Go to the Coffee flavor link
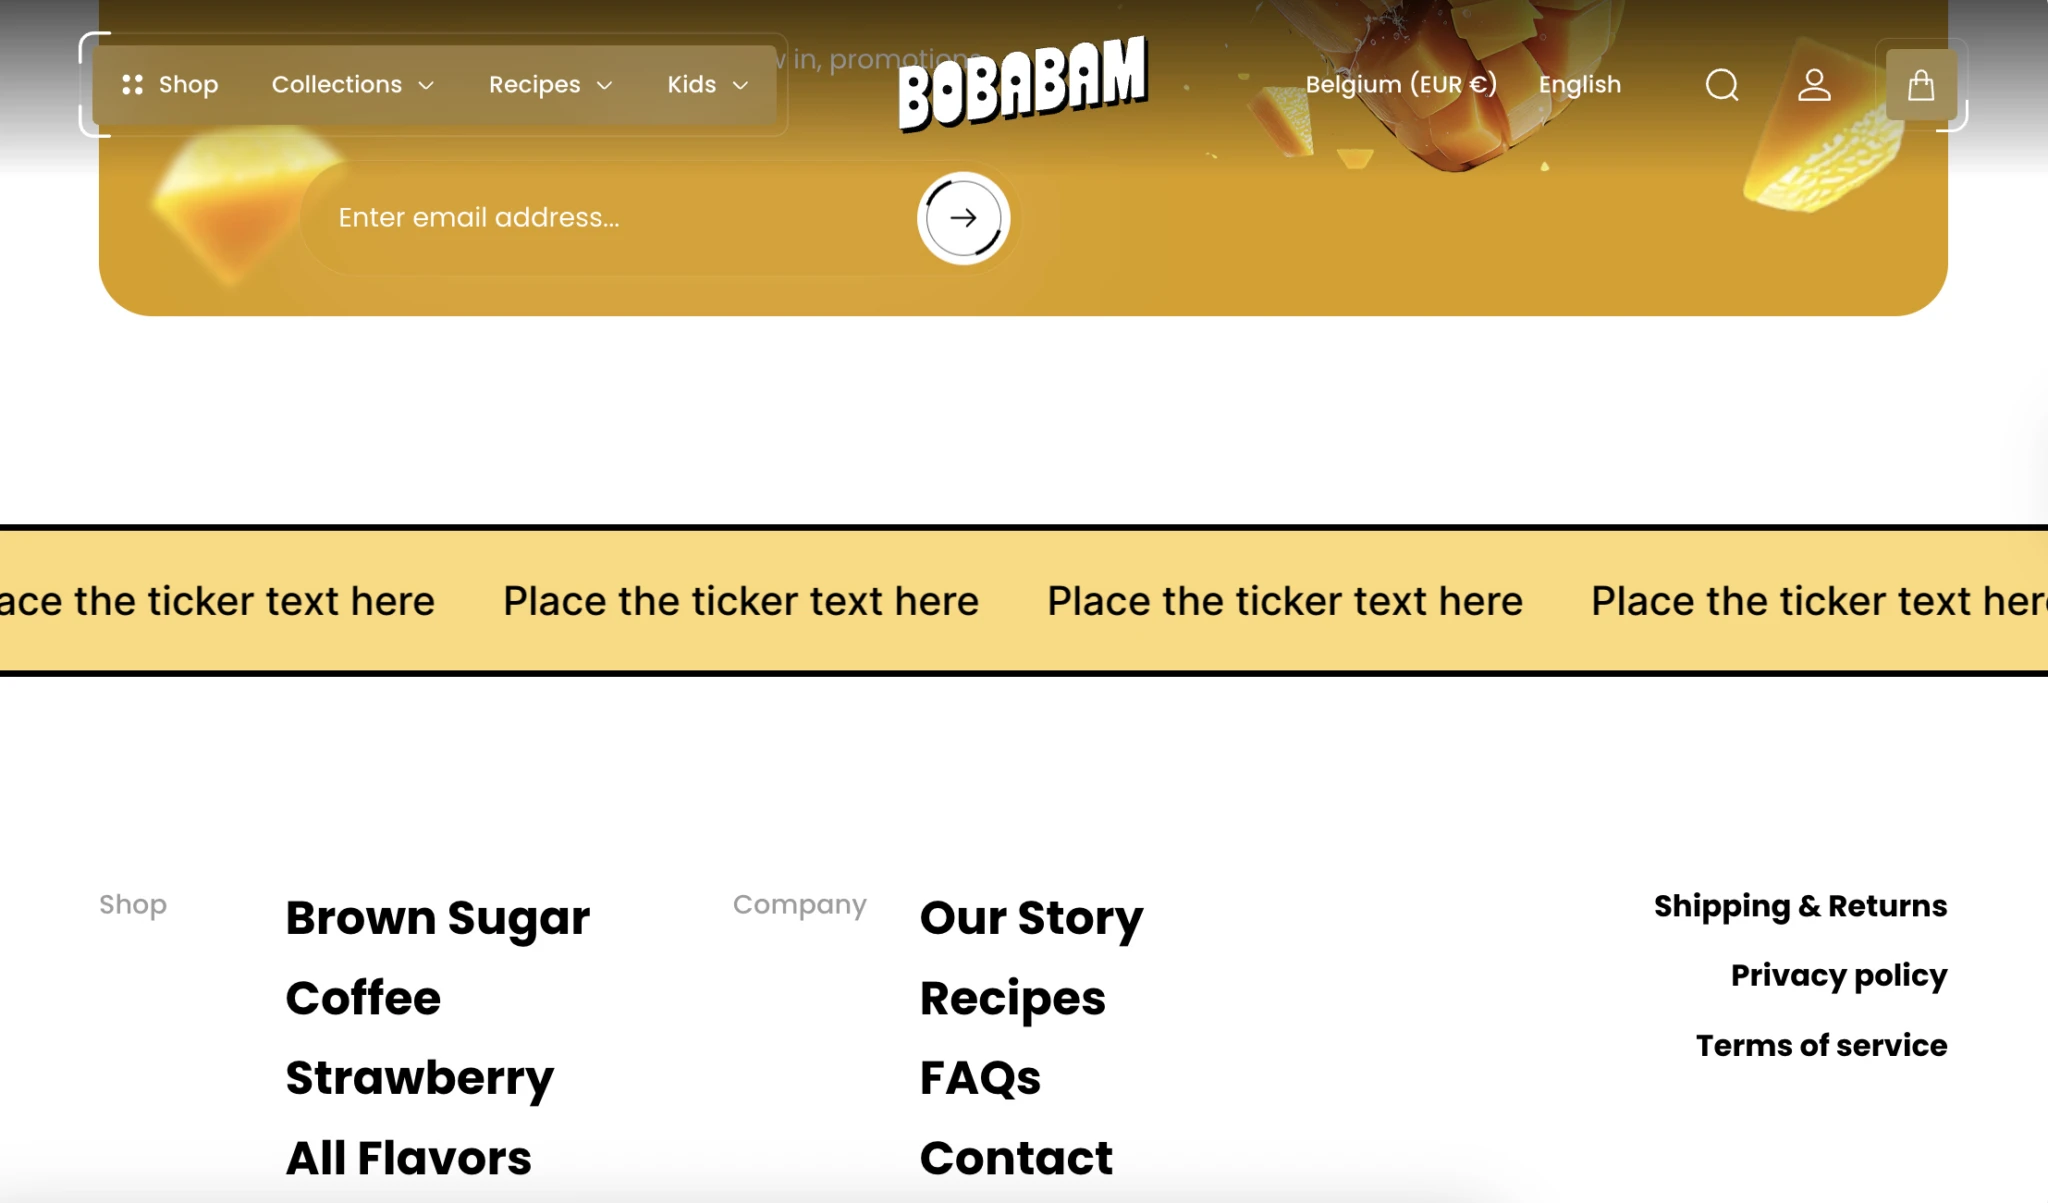The height and width of the screenshot is (1203, 2048). point(363,998)
